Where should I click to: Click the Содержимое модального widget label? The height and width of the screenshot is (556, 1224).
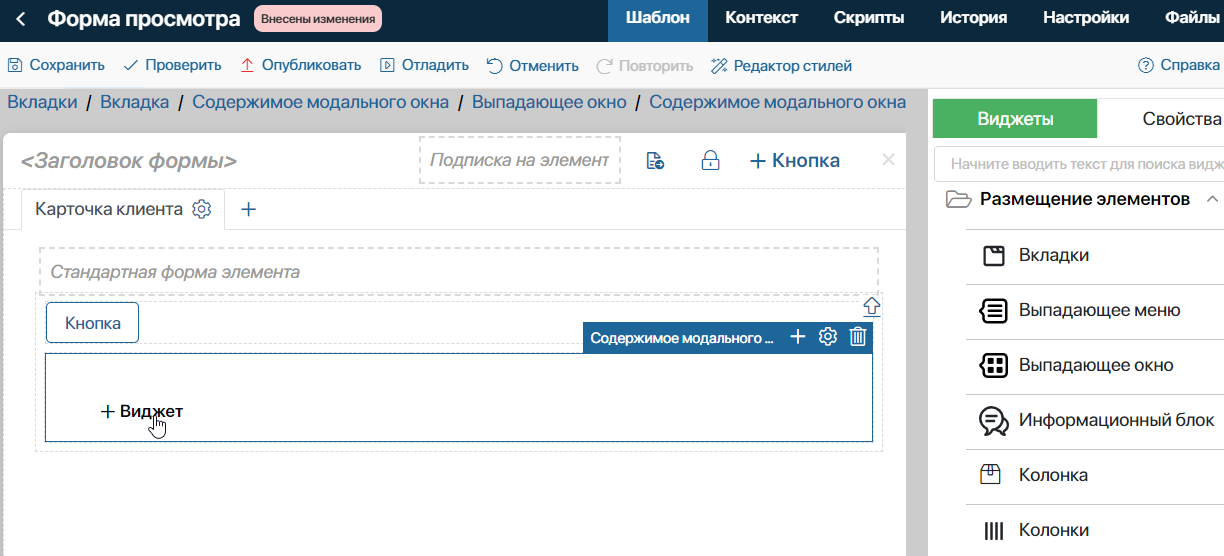coord(682,338)
